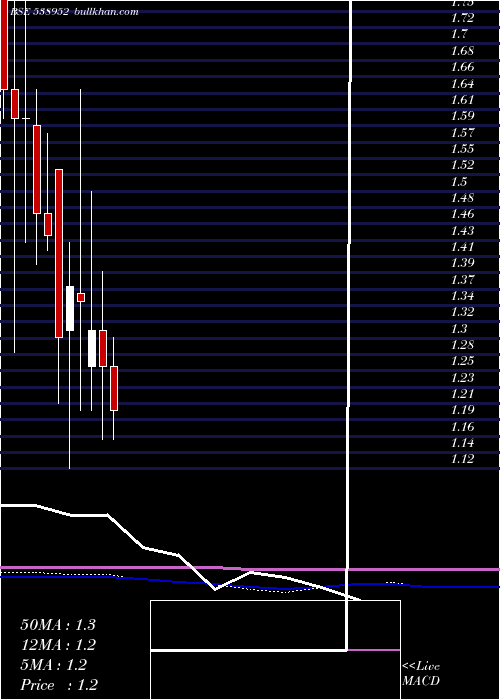Click the 1.19 price axis label
Image resolution: width=500 pixels, height=700 pixels.
coord(462,411)
